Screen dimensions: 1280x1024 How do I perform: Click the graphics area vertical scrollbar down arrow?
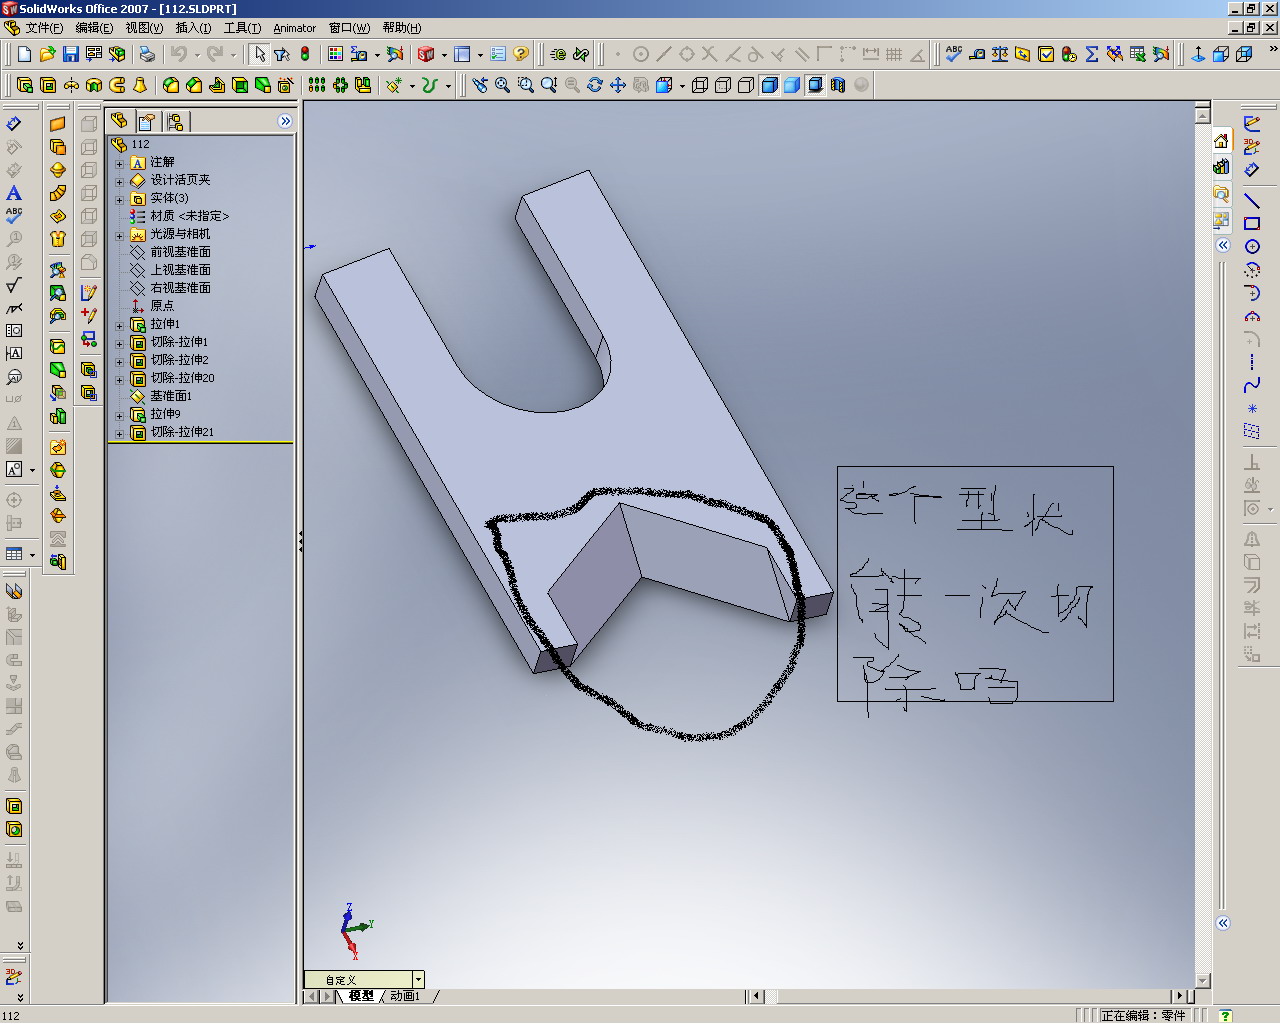[x=1203, y=981]
